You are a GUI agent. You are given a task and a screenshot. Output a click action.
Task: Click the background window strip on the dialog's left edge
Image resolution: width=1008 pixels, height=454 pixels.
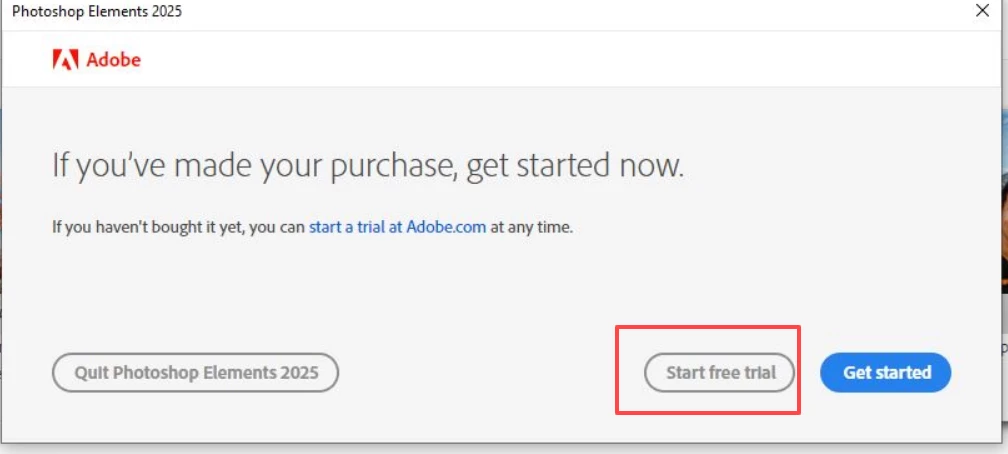[x=1, y=225]
